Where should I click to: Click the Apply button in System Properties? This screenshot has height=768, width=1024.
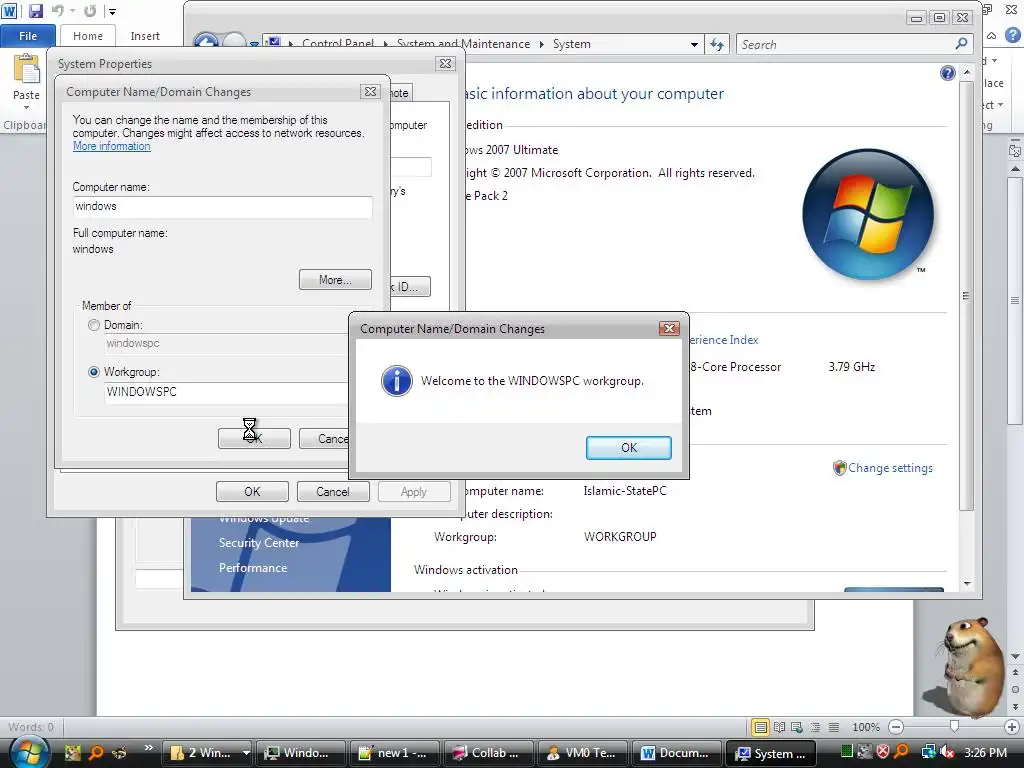point(413,492)
